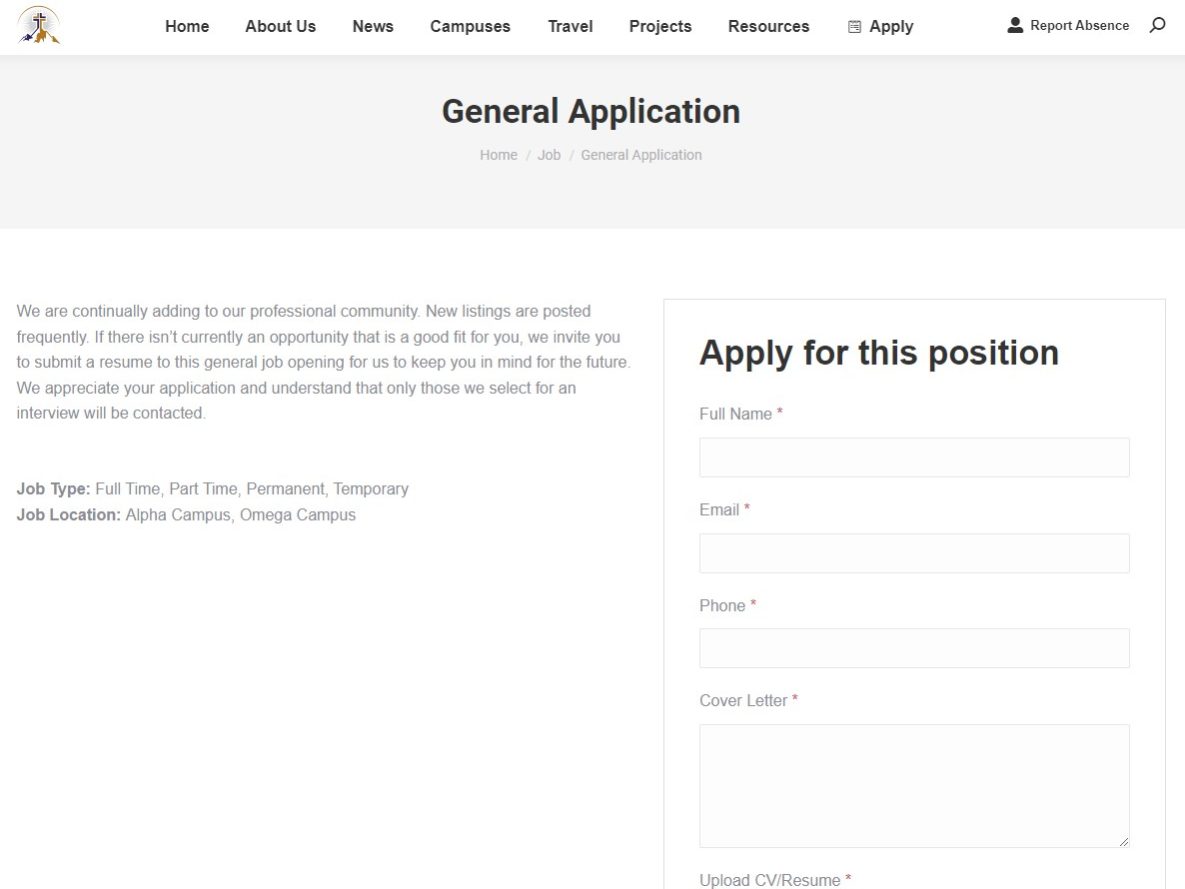Click the Phone input field

click(914, 648)
